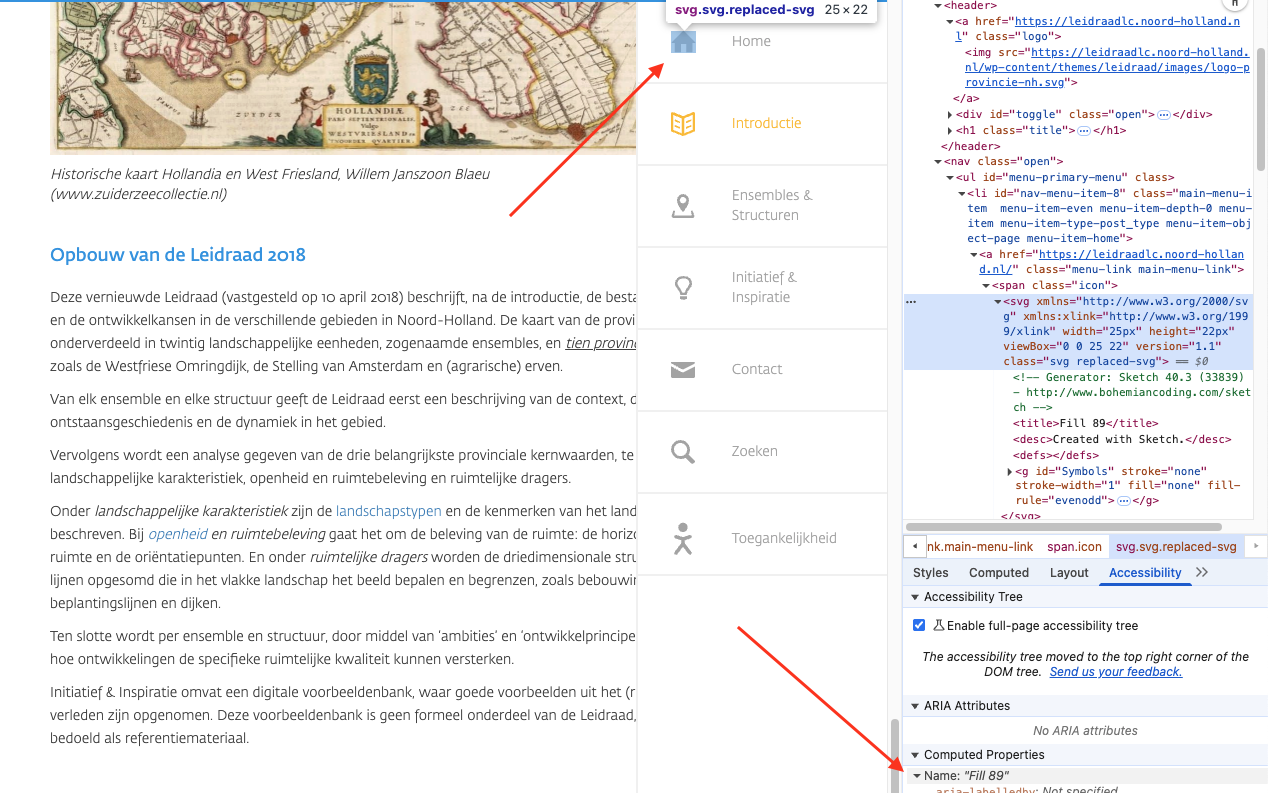1268x793 pixels.
Task: Click the horizontal scrollbar under the DOM tree
Action: coord(1062,527)
